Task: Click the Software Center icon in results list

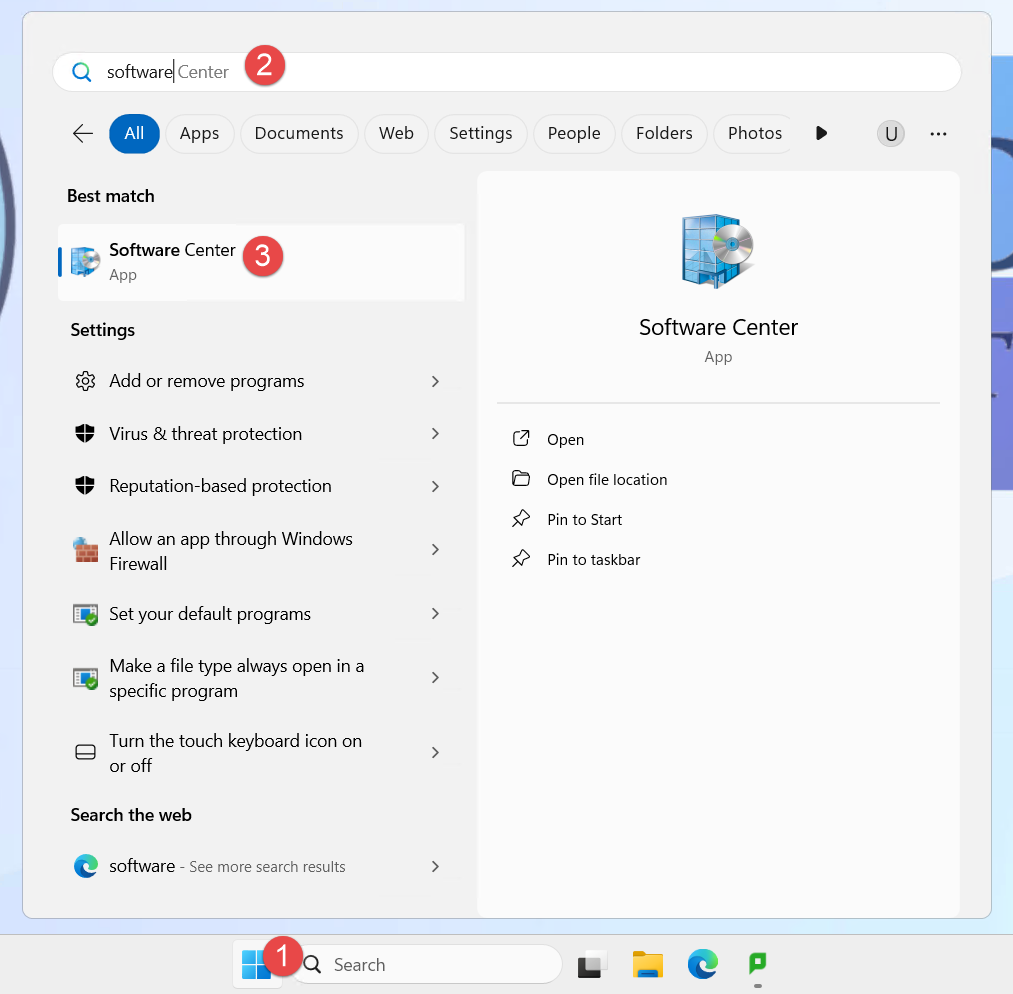Action: tap(85, 262)
